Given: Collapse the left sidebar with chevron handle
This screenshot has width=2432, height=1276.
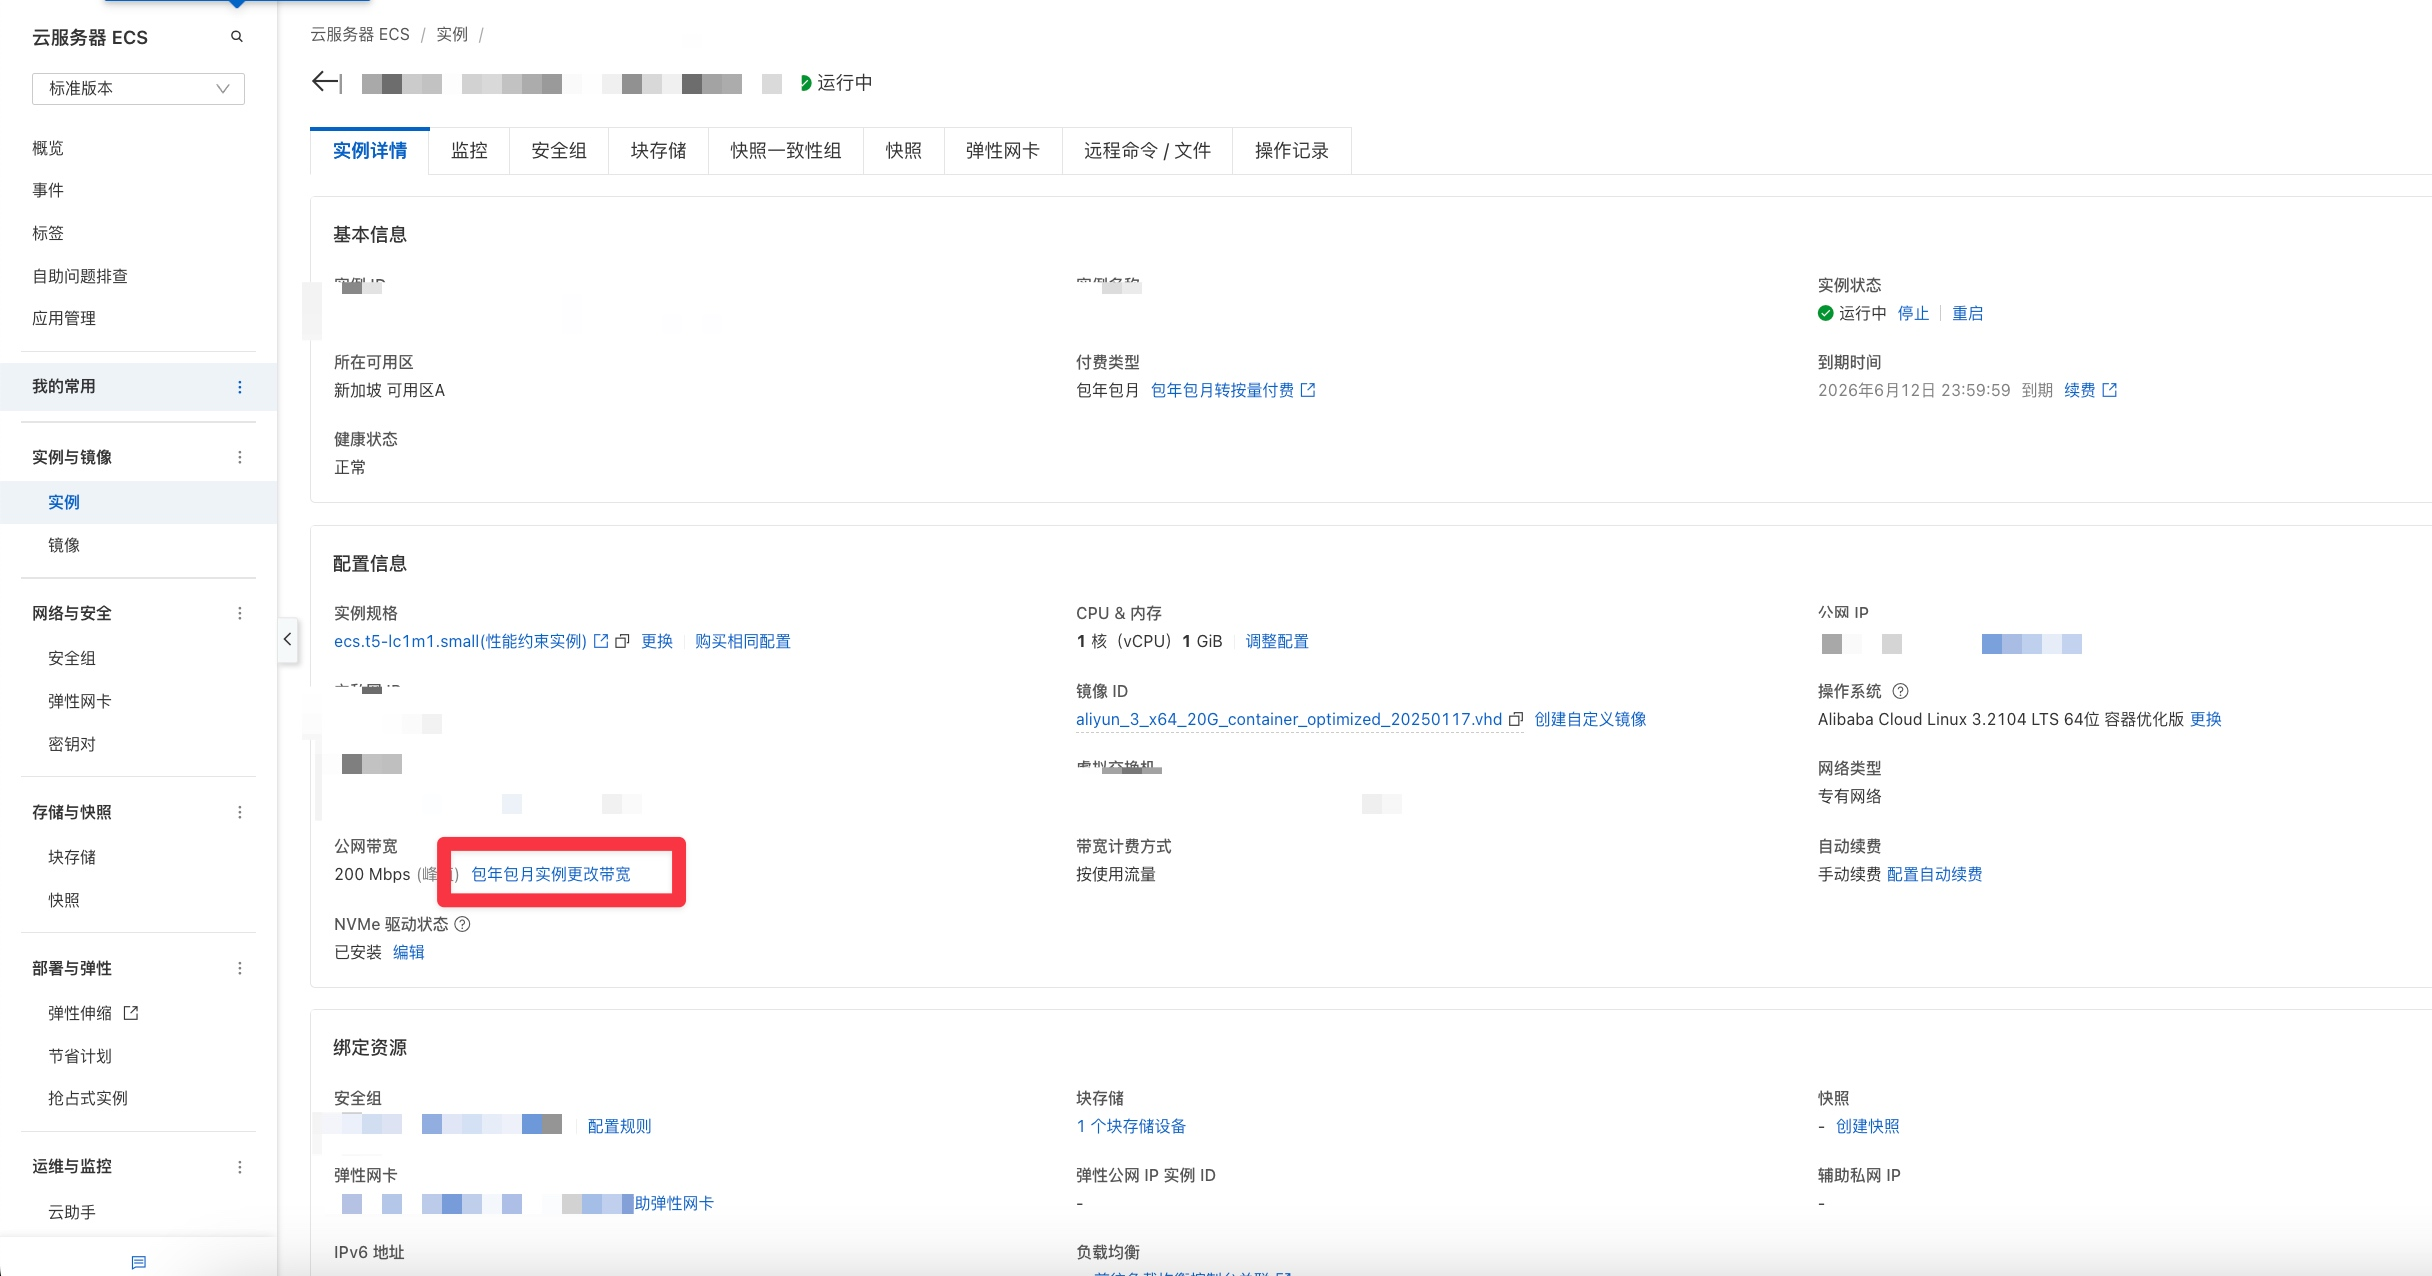Looking at the screenshot, I should tap(287, 639).
